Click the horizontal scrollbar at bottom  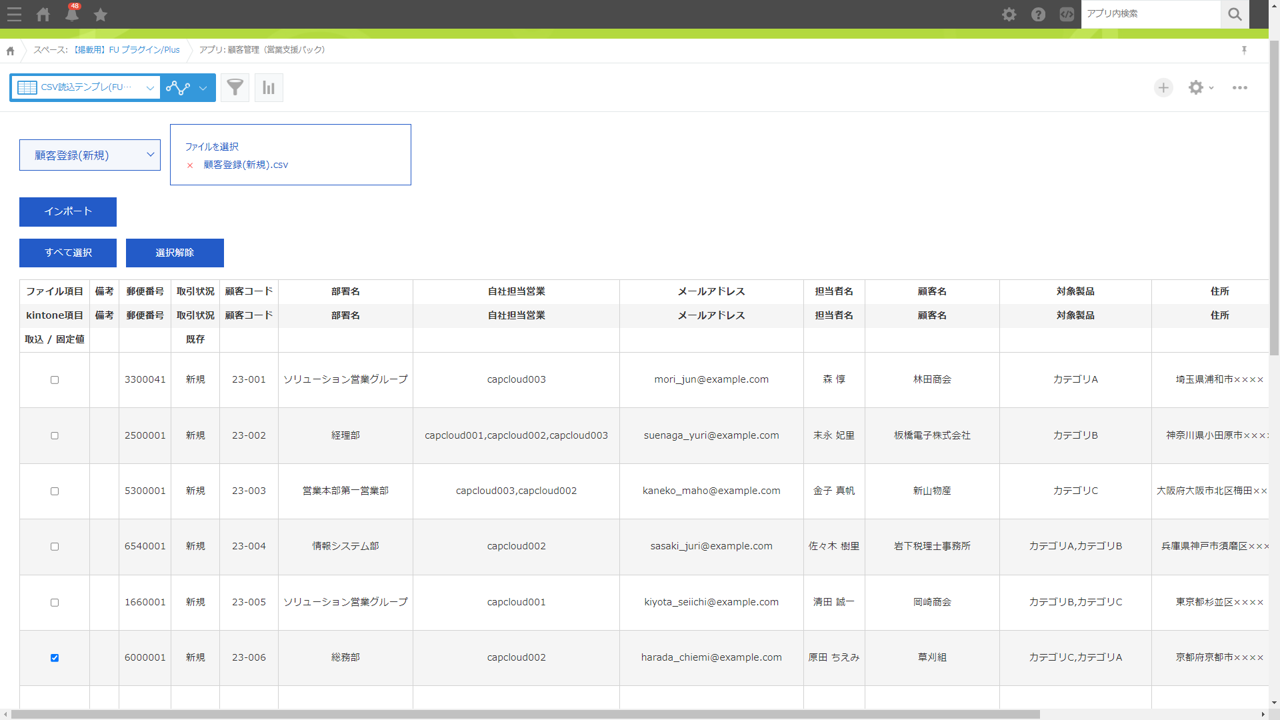click(525, 714)
